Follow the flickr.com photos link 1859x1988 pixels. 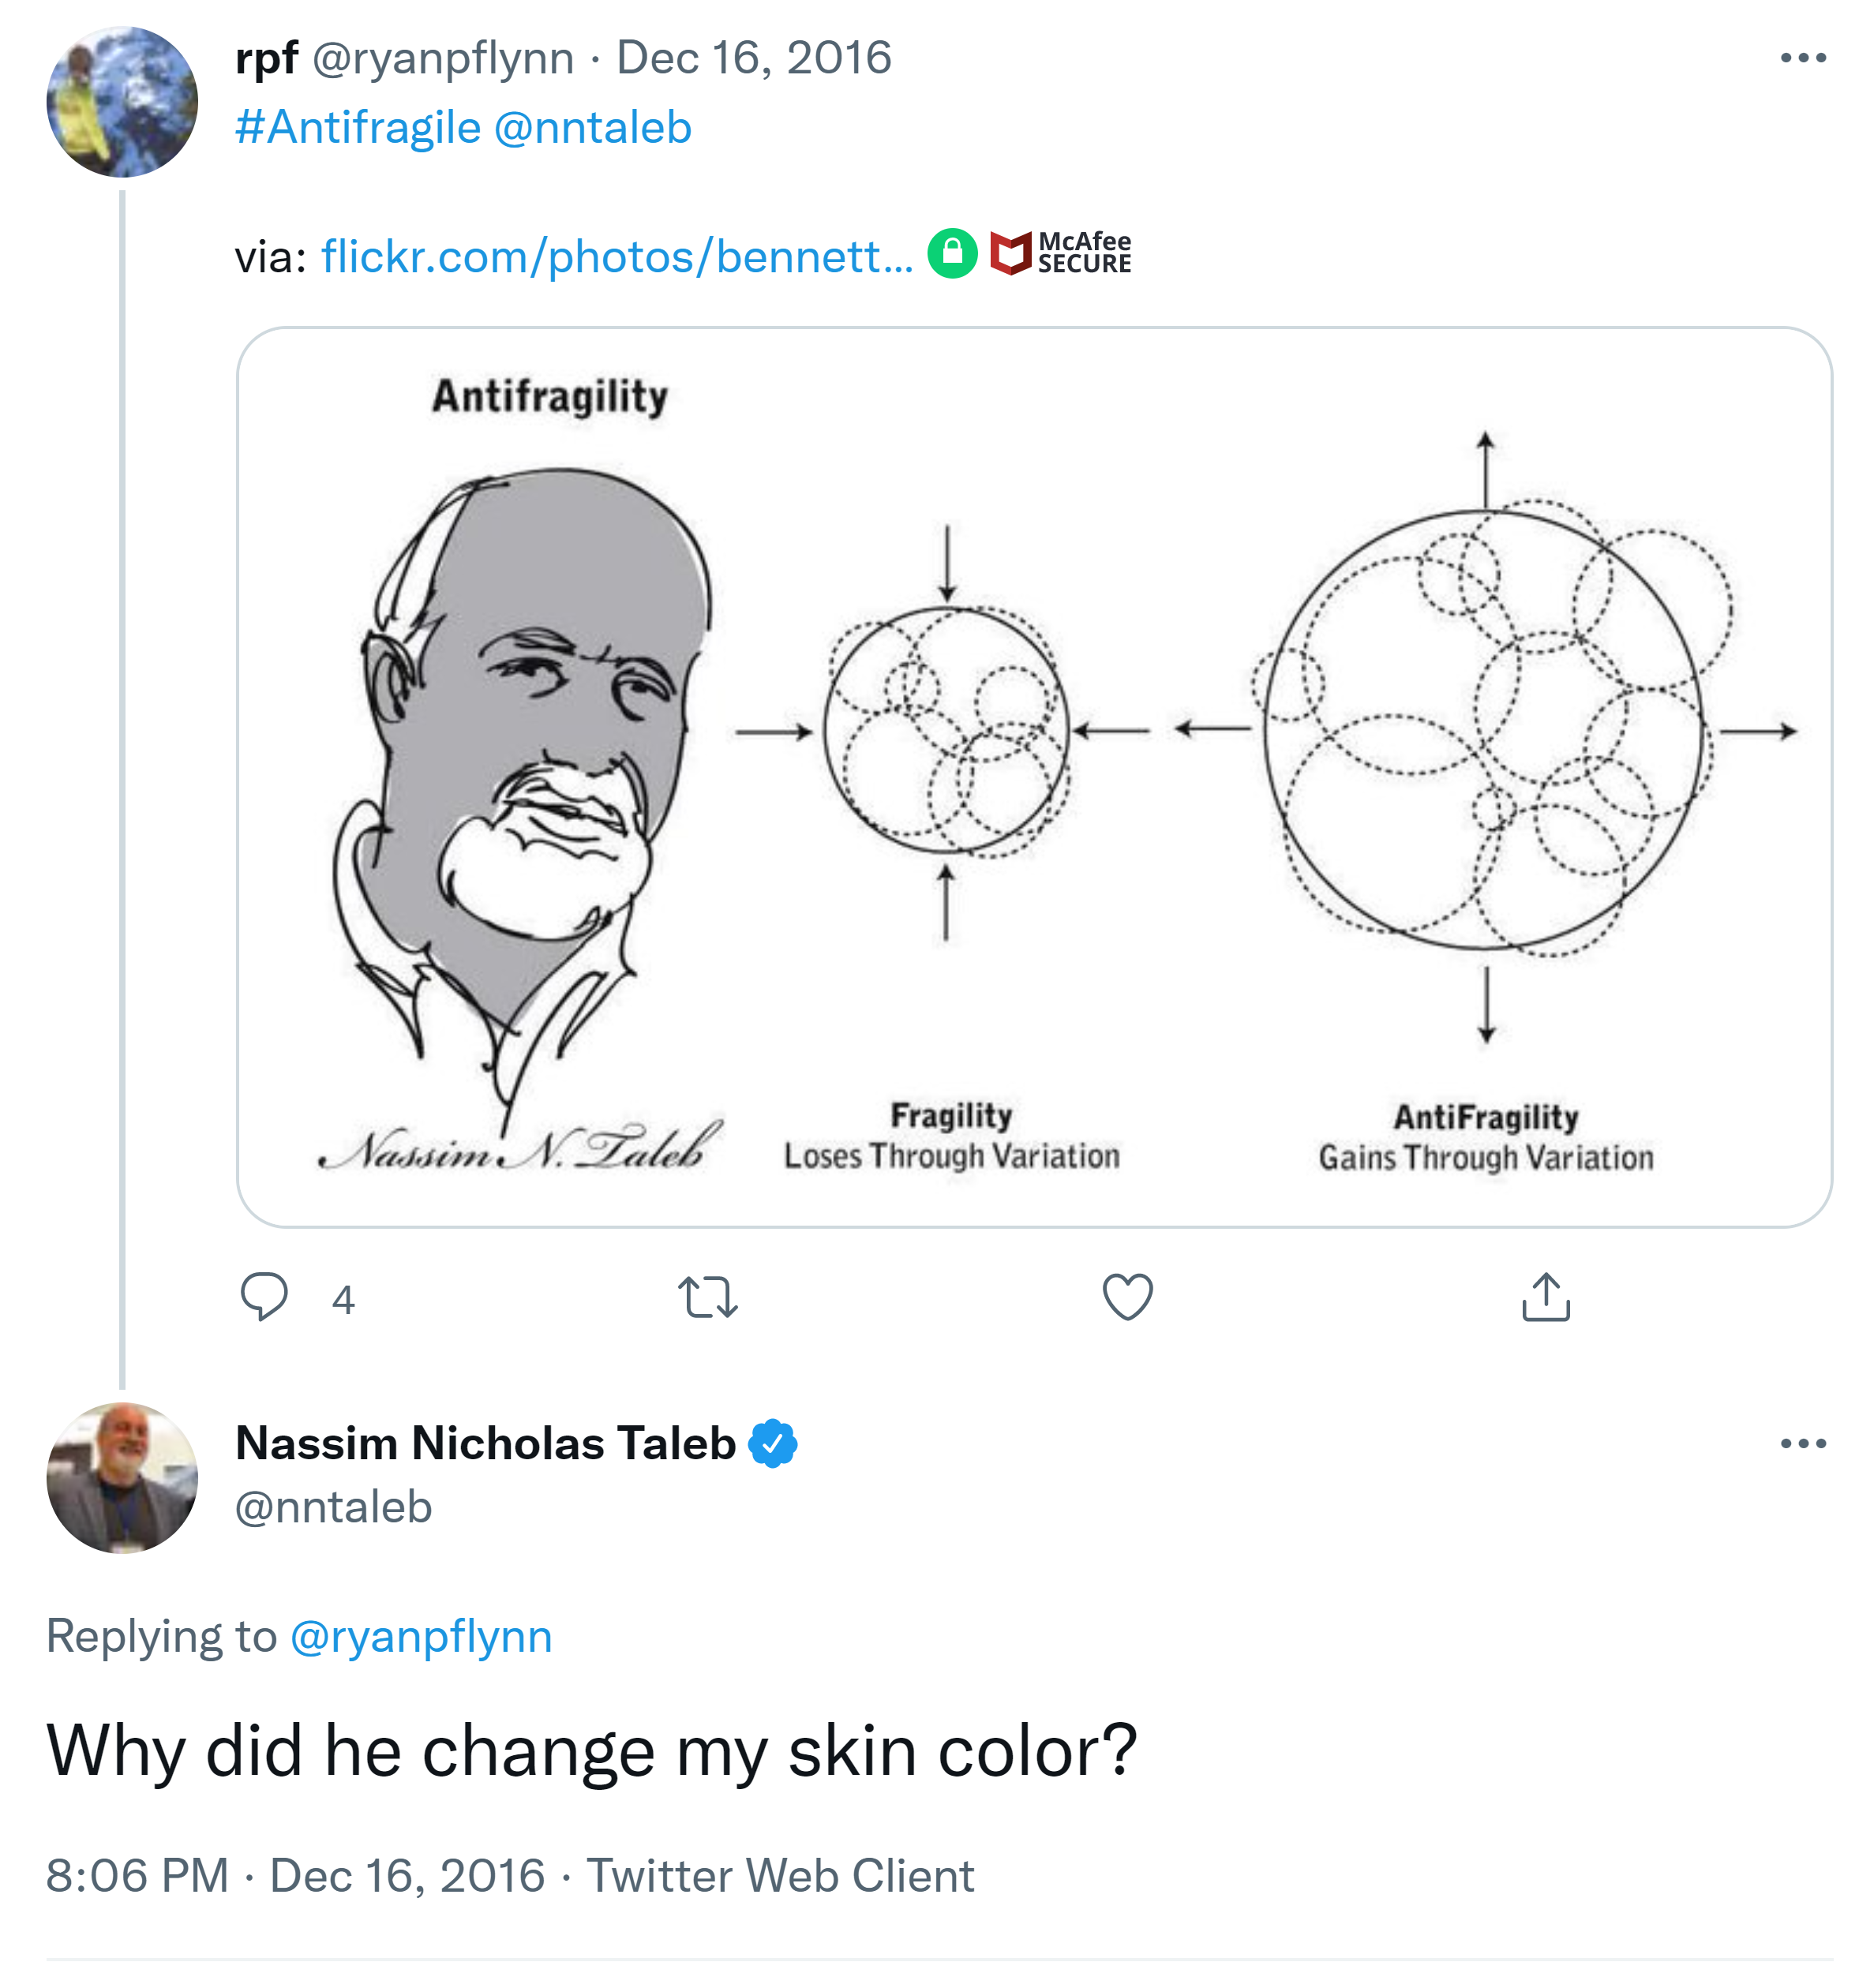coord(616,257)
